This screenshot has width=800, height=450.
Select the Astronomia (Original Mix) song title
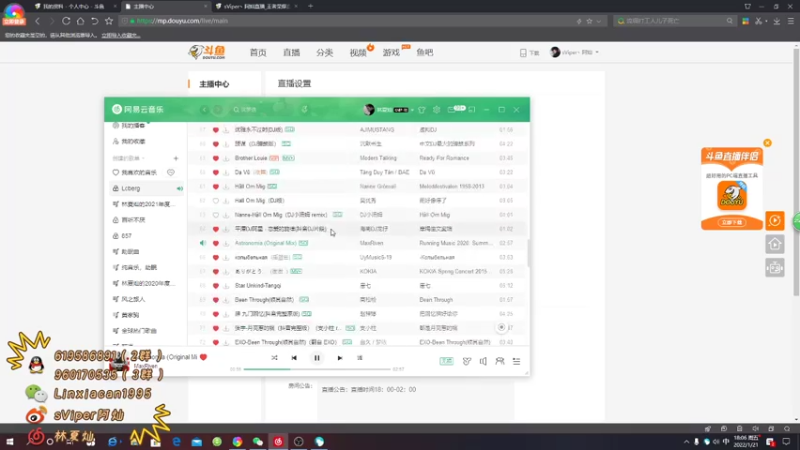point(265,243)
